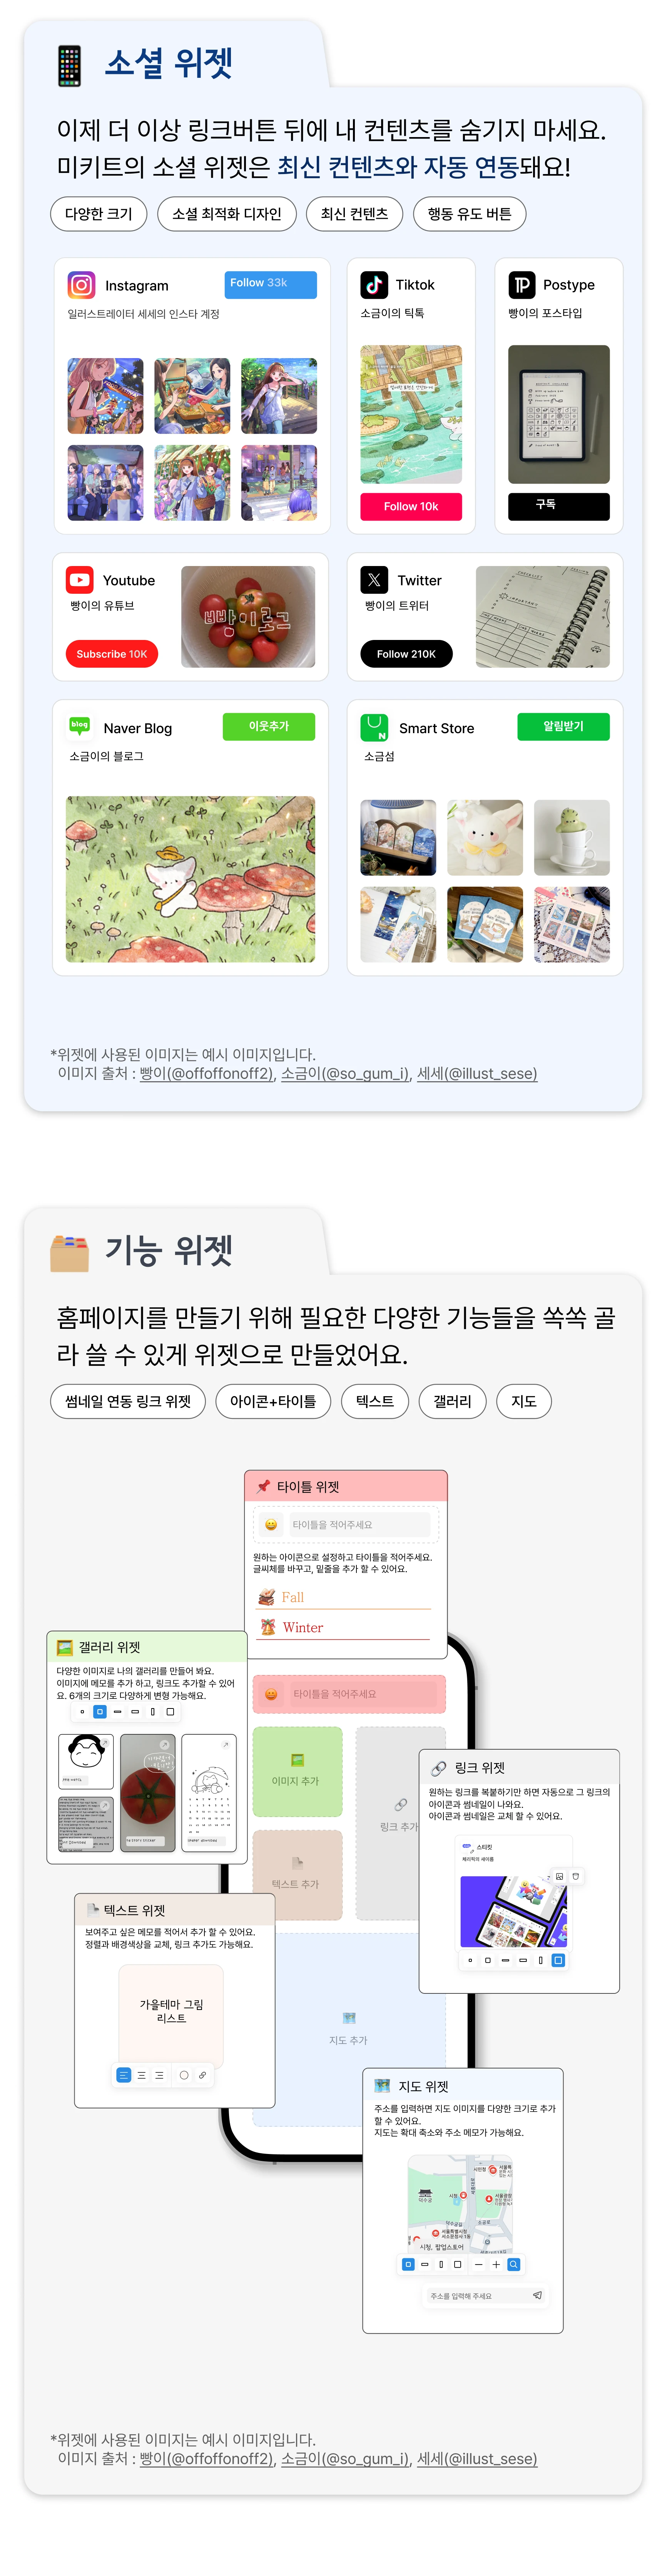
Task: Click TikTok Follow 10k button
Action: tap(411, 506)
